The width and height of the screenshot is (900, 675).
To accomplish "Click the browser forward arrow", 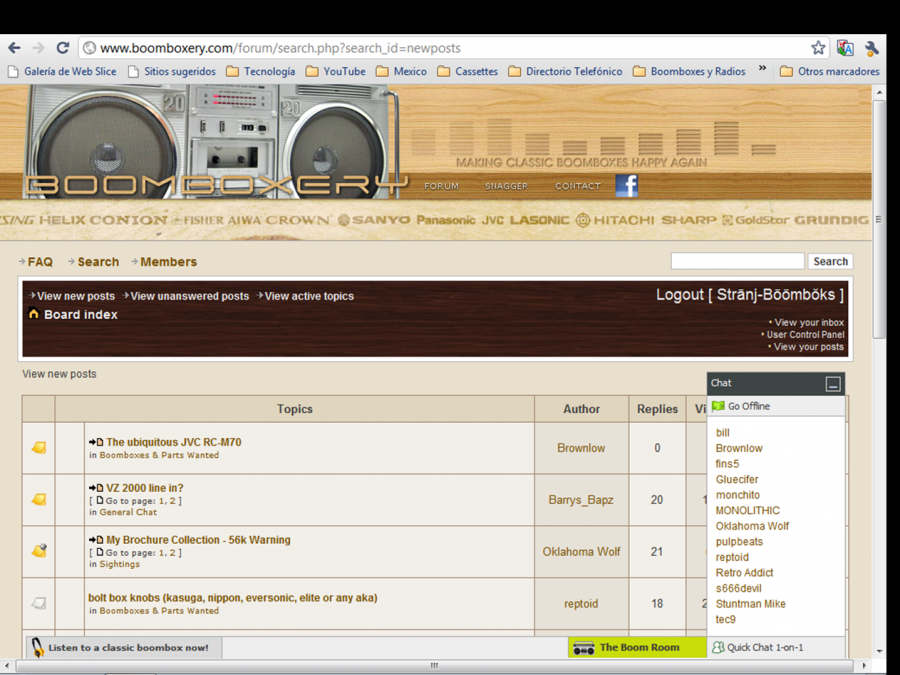I will 38,48.
